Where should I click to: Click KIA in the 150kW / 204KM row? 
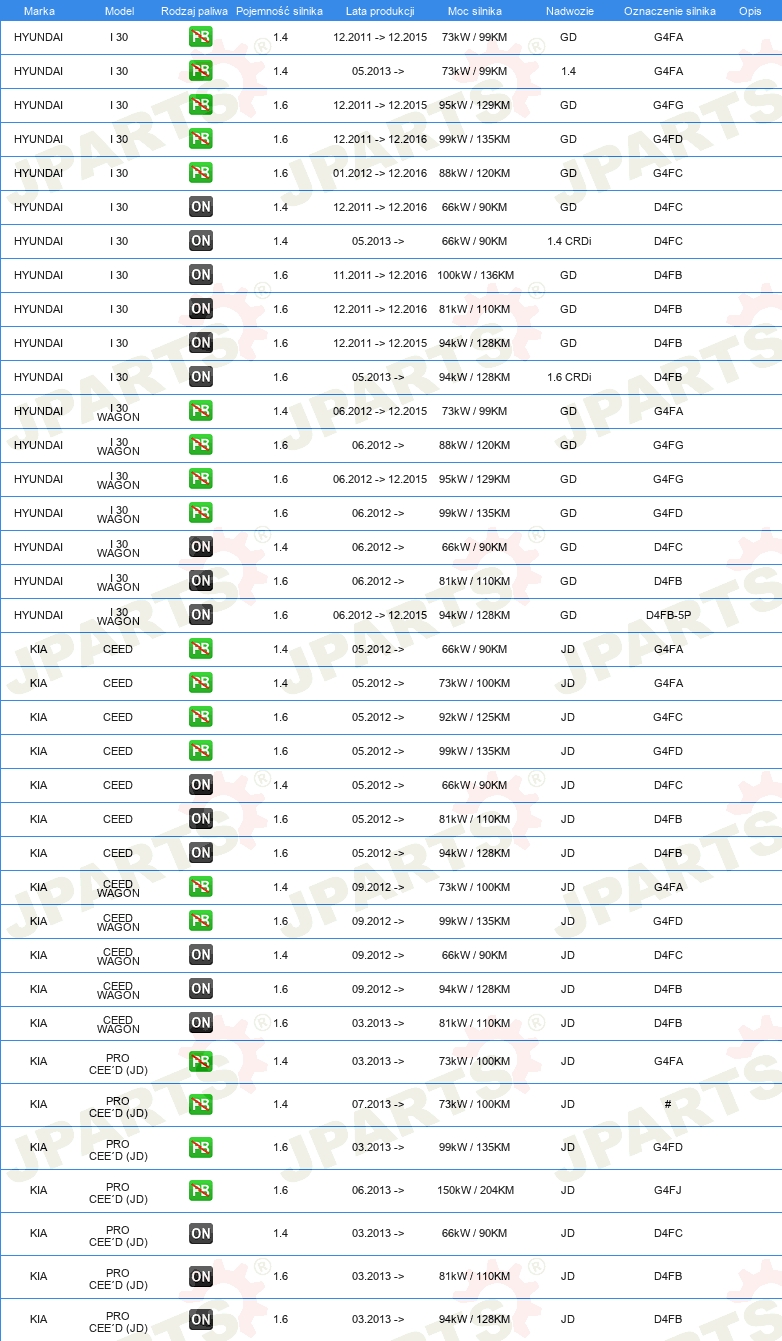(x=39, y=1190)
